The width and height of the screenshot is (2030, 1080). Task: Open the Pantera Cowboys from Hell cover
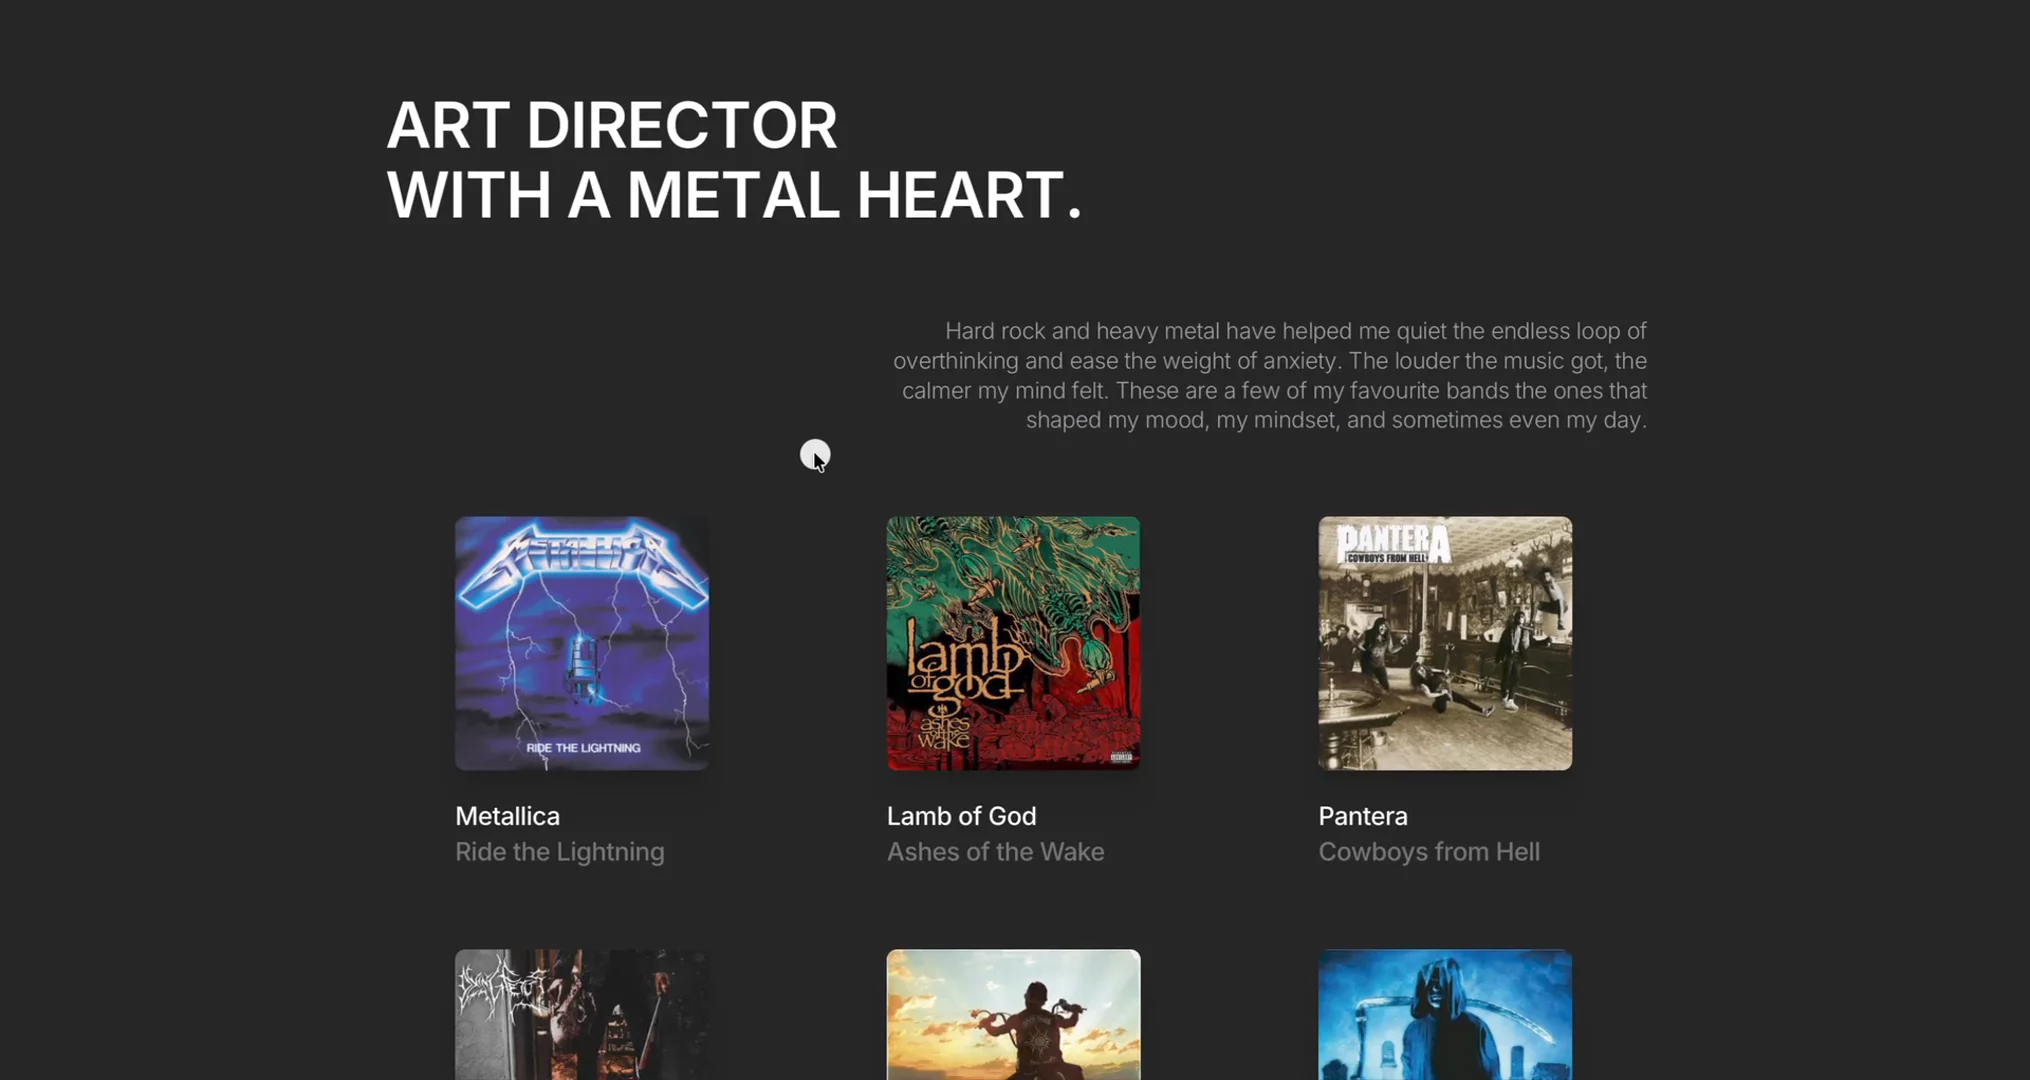[x=1445, y=643]
